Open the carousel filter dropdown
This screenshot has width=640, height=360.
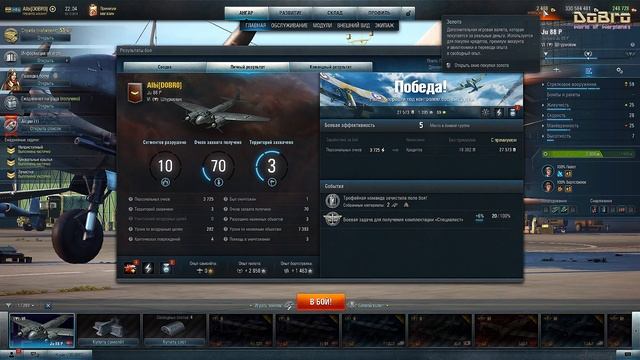point(25,306)
